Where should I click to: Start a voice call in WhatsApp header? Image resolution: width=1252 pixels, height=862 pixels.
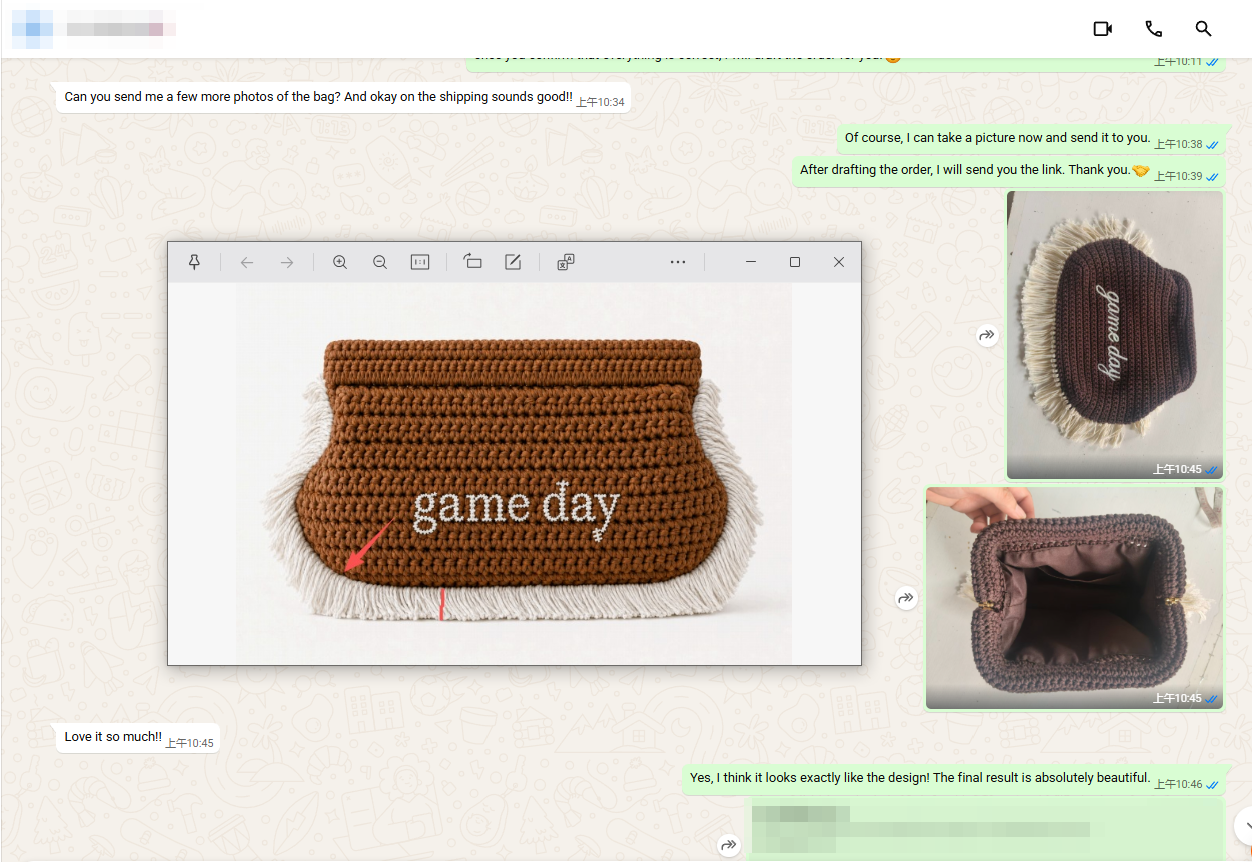coord(1153,29)
